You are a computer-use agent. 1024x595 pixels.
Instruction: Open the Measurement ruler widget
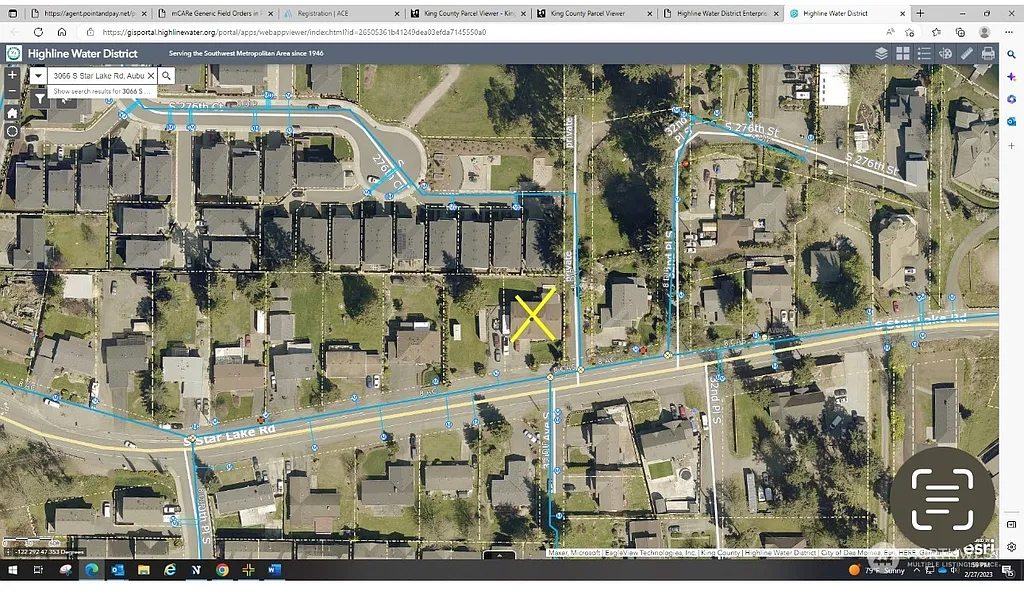pyautogui.click(x=967, y=54)
